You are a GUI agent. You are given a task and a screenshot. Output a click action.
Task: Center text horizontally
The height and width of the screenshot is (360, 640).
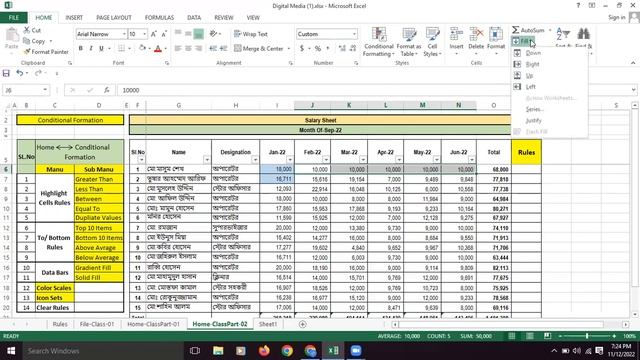[188, 48]
